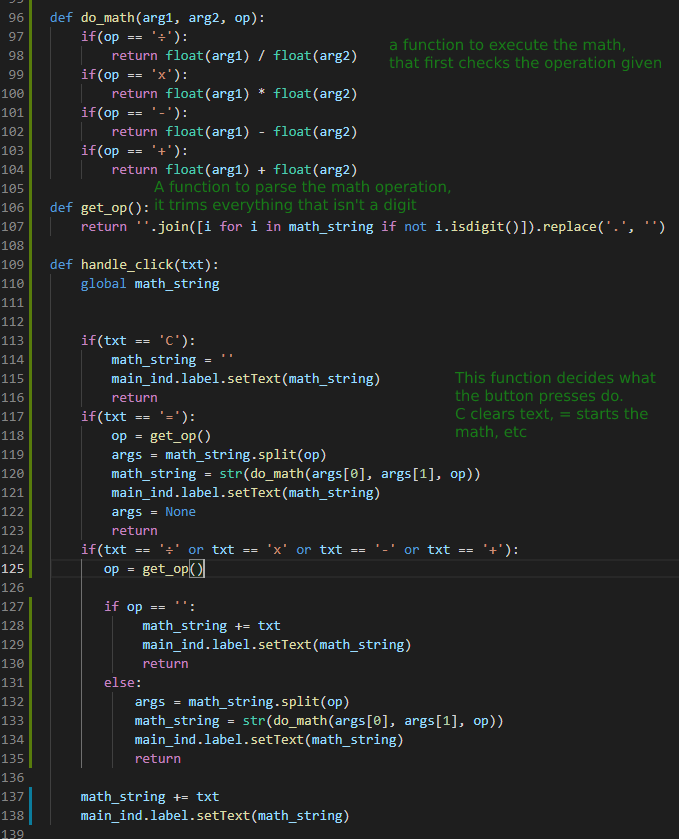Screen dimensions: 679x839
Task: Click split(op) on line 119
Action: coord(292,455)
